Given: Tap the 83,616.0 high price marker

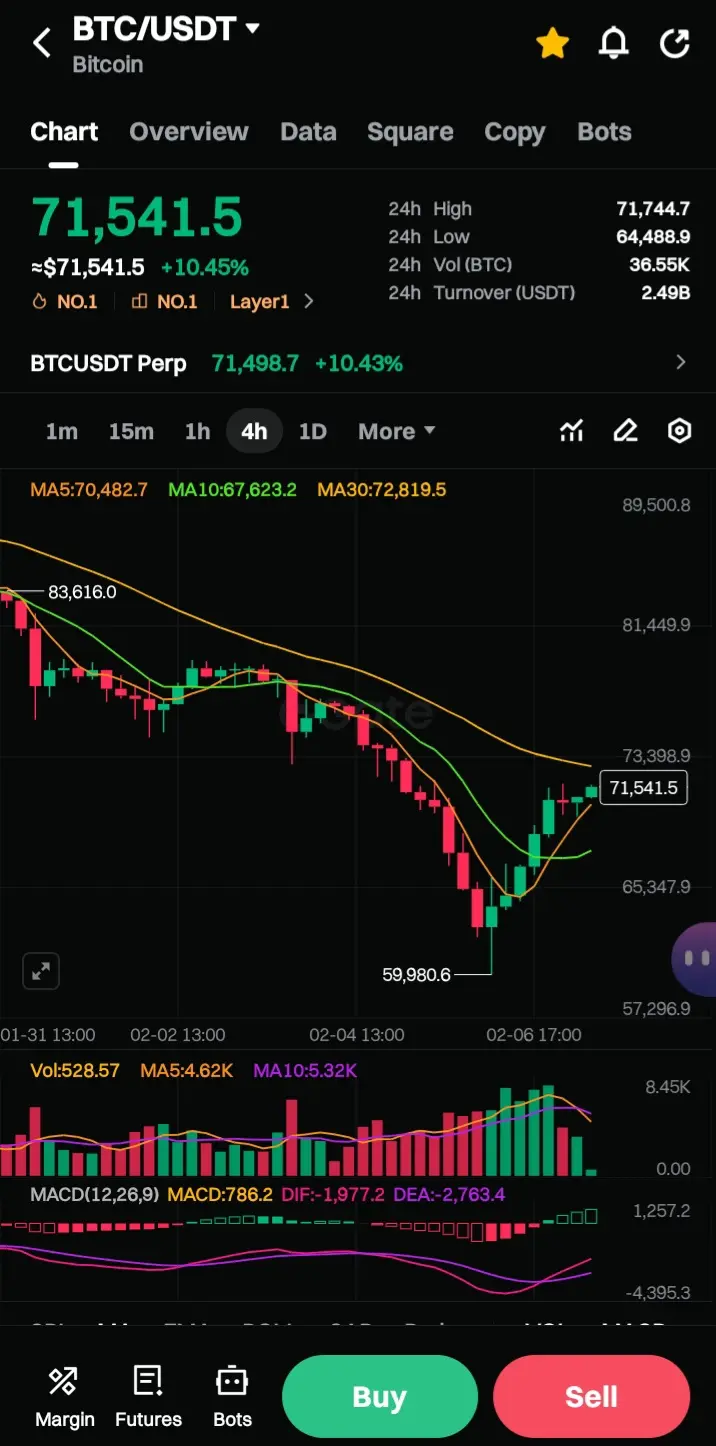Looking at the screenshot, I should pyautogui.click(x=82, y=592).
